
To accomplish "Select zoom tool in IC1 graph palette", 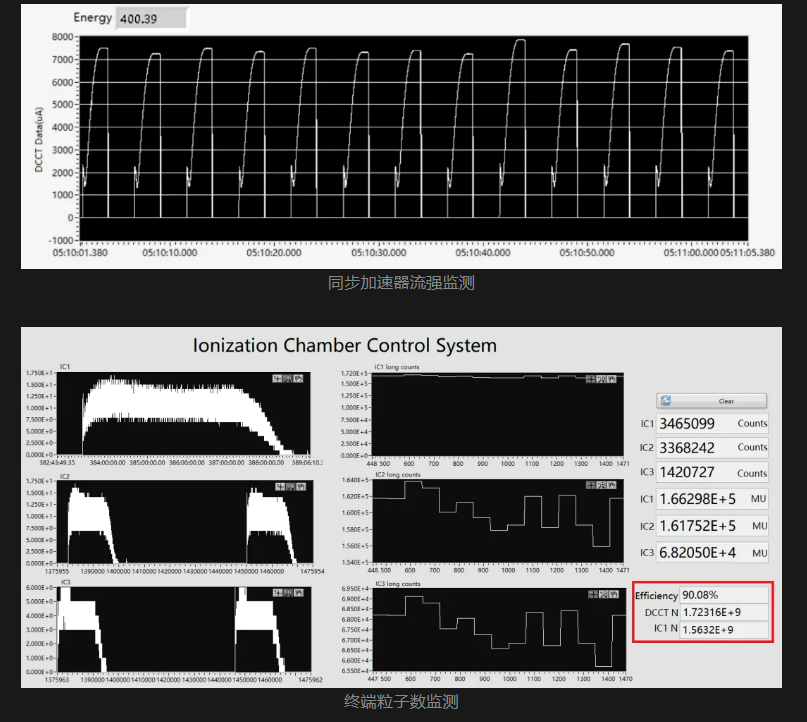I will (x=287, y=378).
